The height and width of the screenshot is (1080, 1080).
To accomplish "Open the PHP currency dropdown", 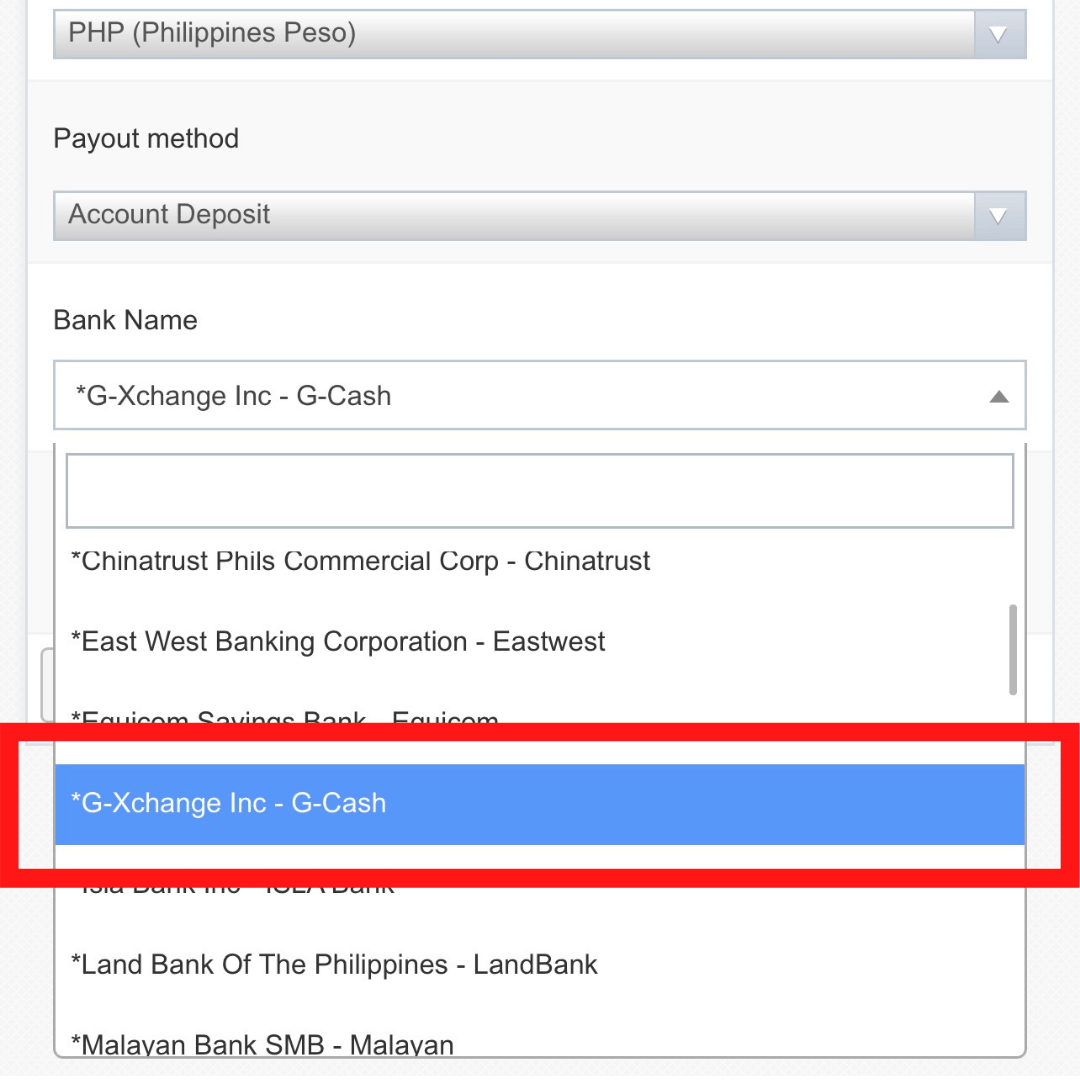I will 540,33.
